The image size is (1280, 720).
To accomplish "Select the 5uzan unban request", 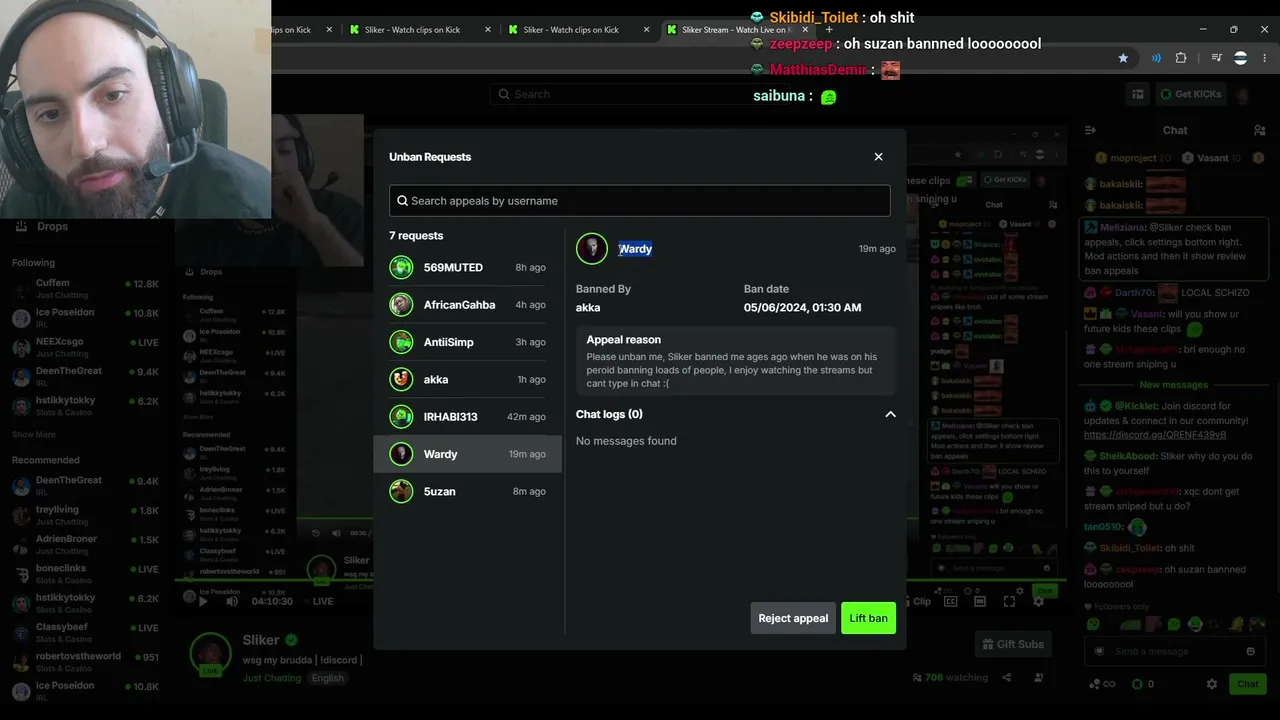I will click(467, 492).
